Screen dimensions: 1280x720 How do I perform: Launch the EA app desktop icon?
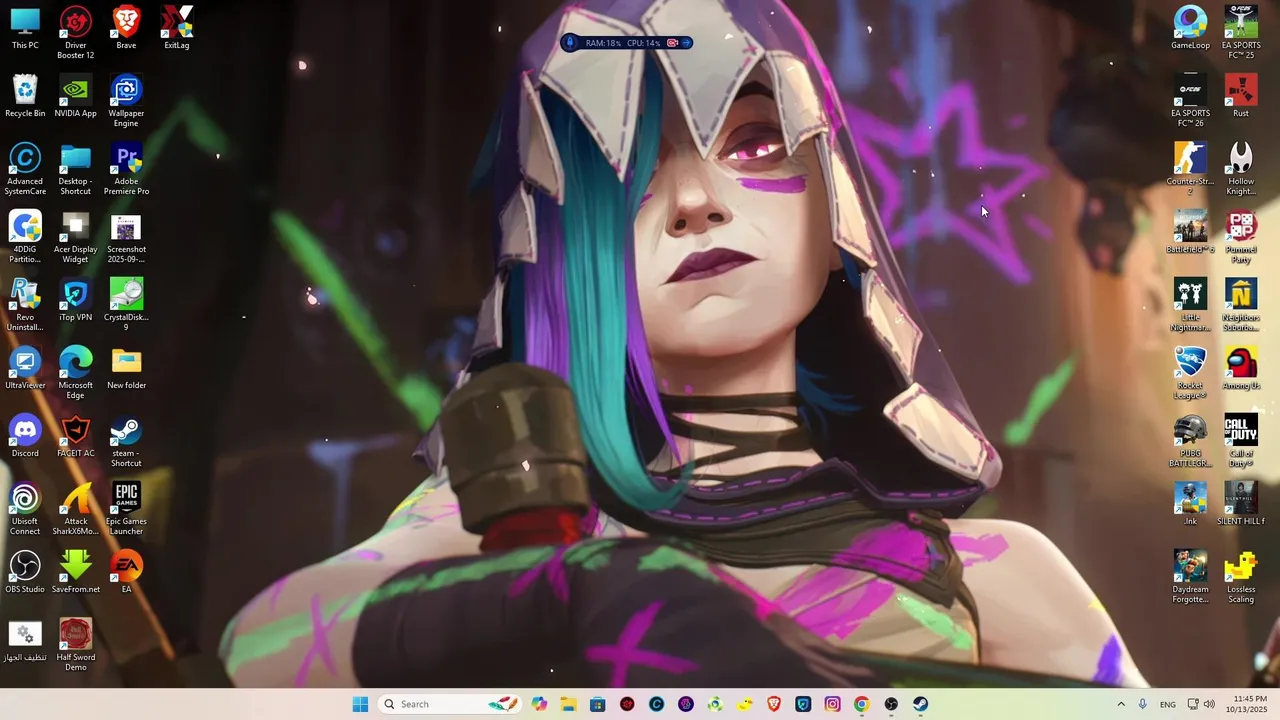tap(126, 572)
